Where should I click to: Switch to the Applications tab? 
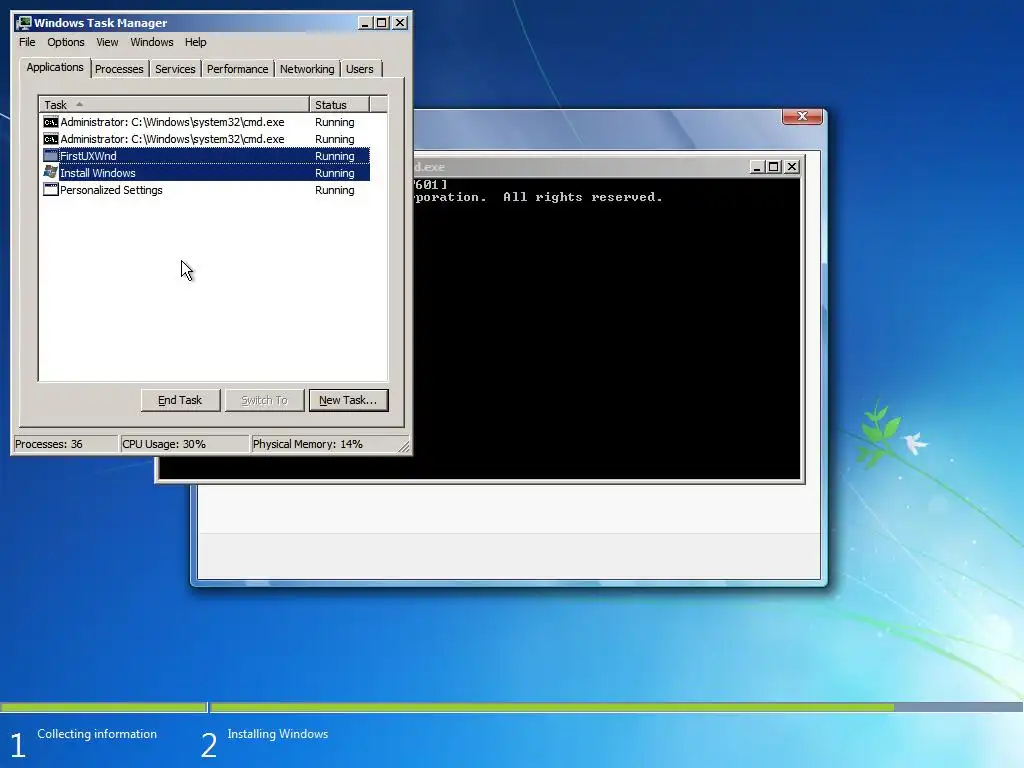point(55,67)
